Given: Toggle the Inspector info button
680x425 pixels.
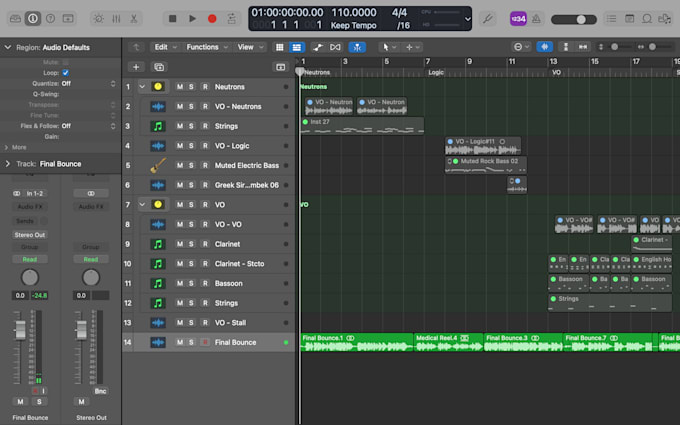Looking at the screenshot, I should [x=33, y=19].
